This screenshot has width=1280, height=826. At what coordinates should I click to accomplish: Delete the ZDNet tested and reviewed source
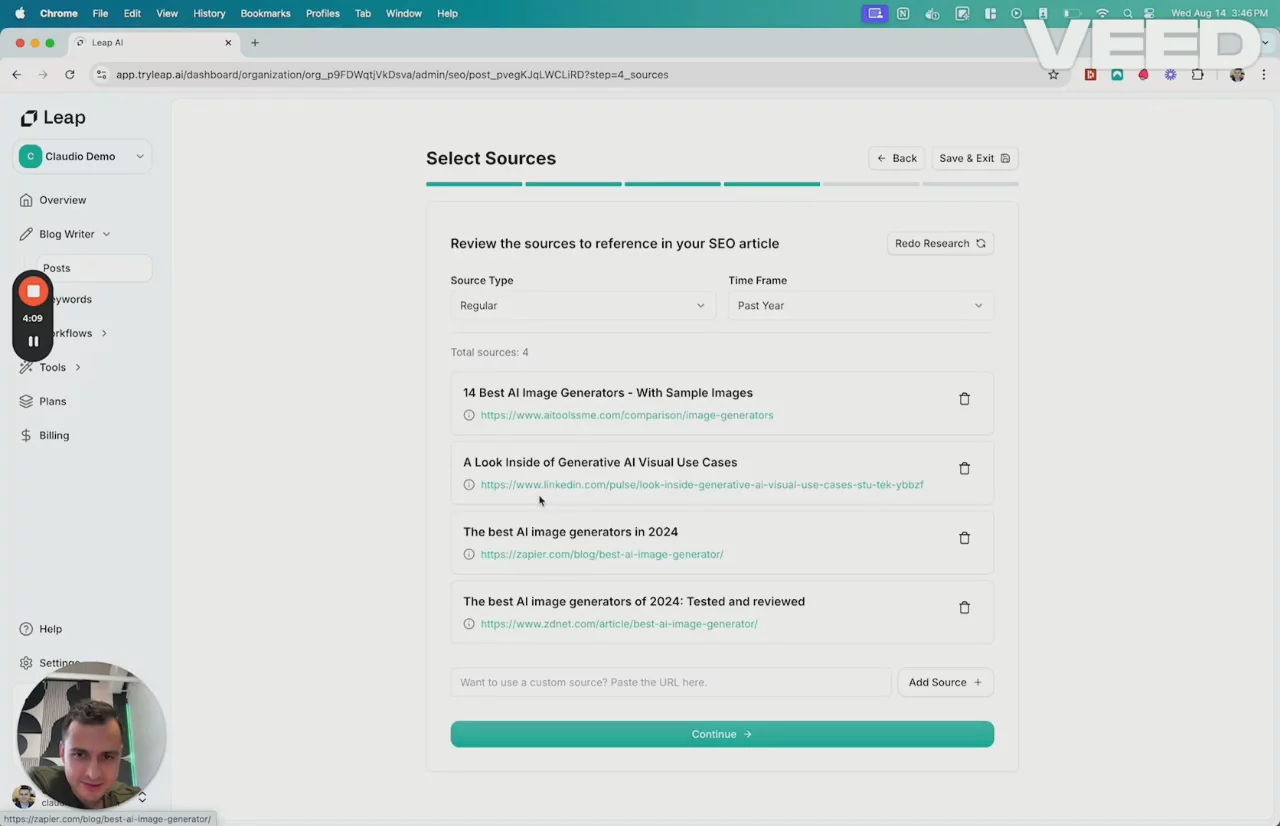tap(964, 608)
